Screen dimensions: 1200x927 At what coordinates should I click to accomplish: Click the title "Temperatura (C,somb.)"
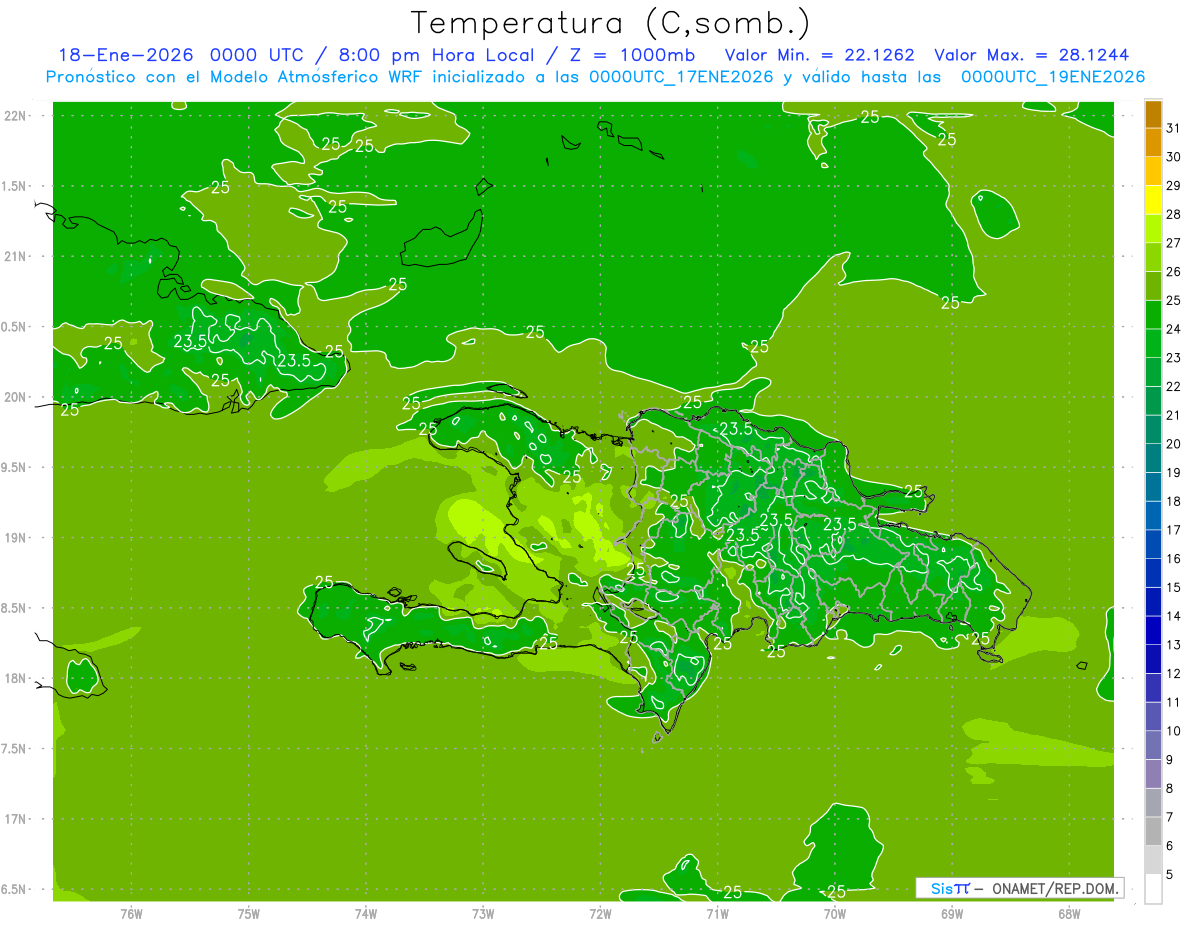pos(611,23)
